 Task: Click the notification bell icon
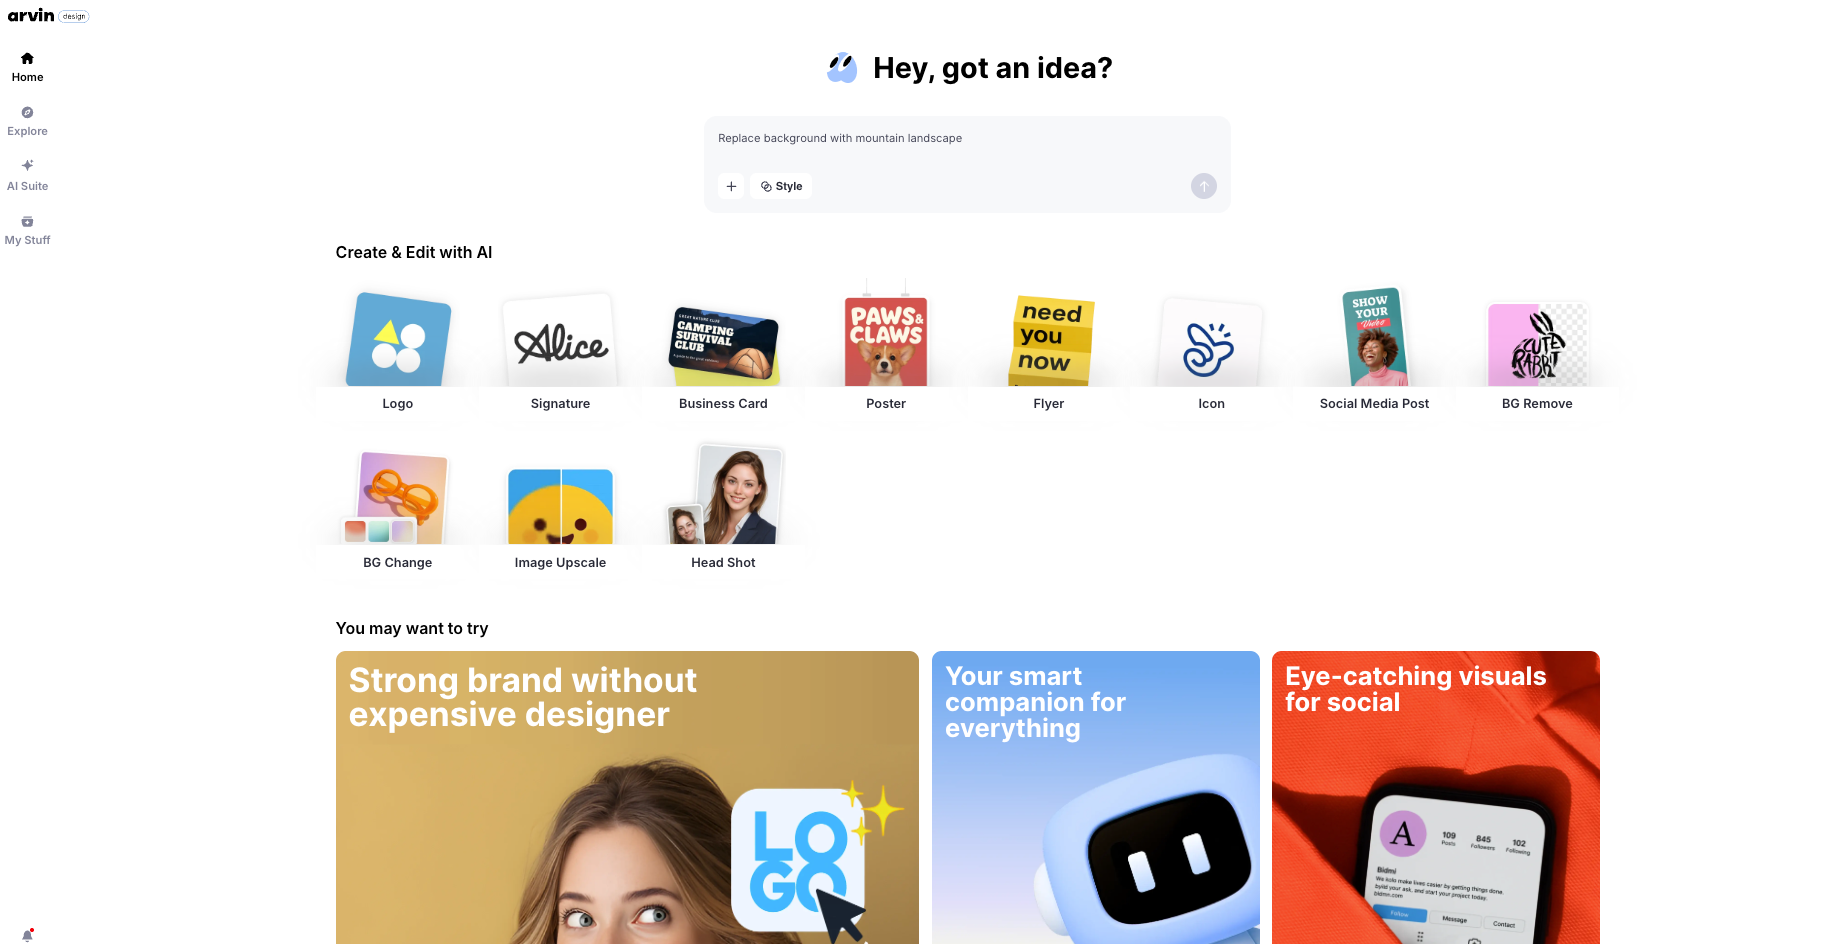pos(27,936)
